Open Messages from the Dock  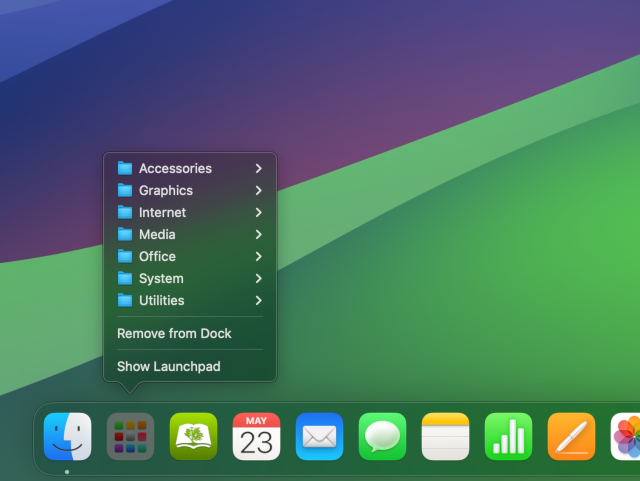click(382, 436)
